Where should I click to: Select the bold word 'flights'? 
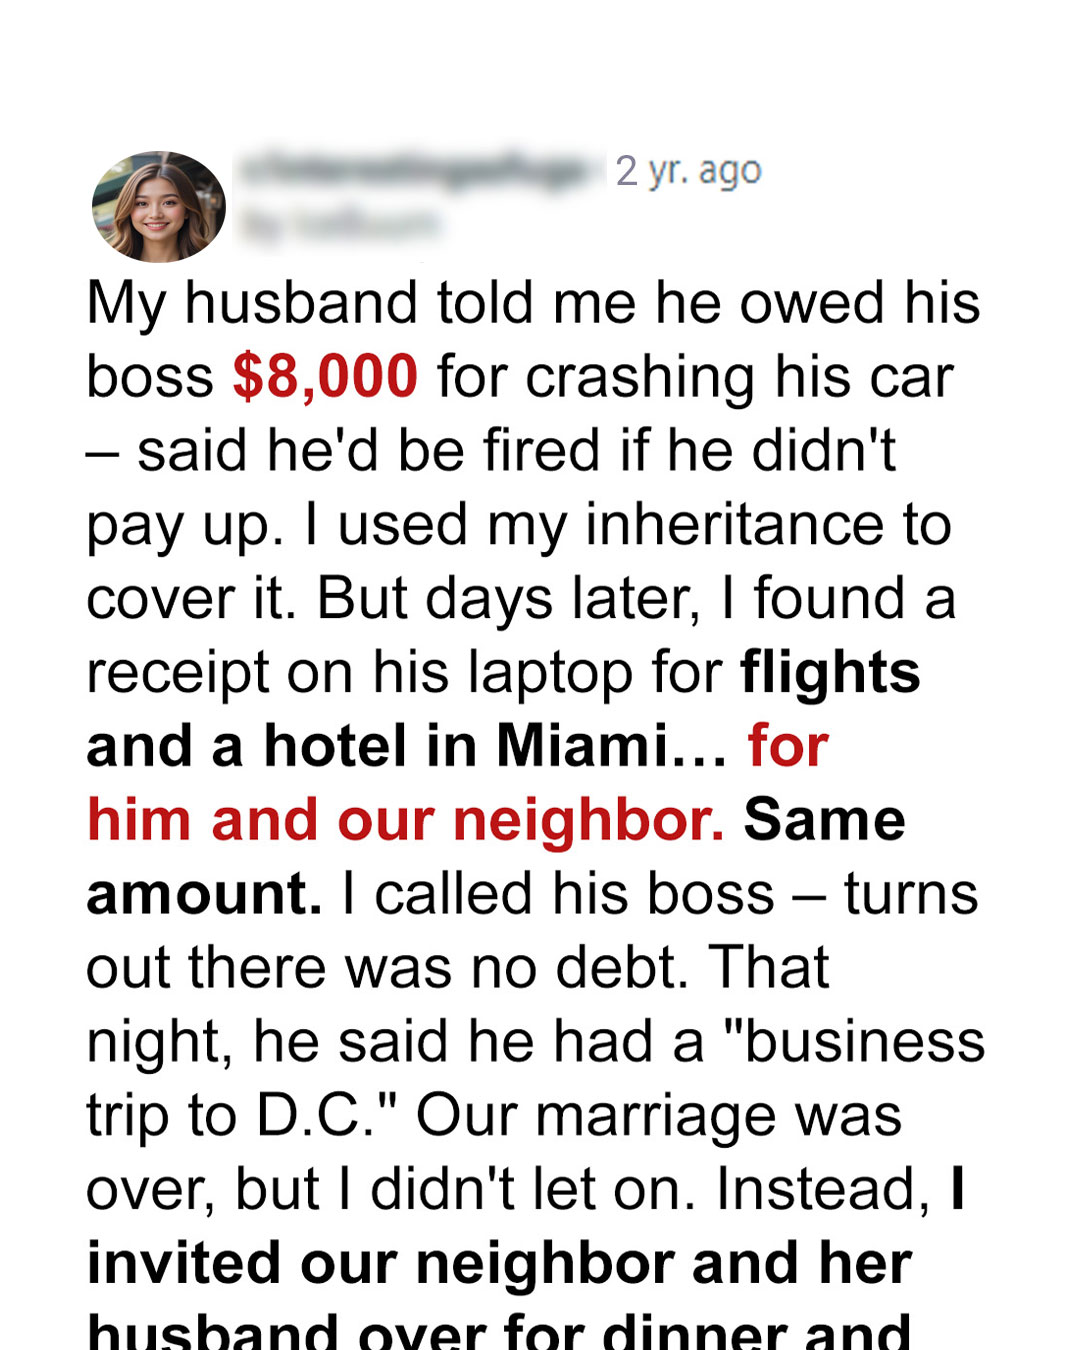[830, 672]
